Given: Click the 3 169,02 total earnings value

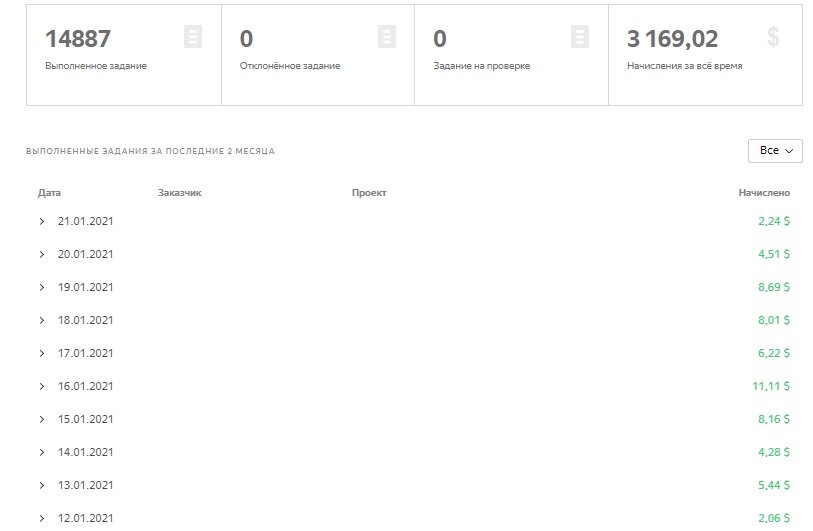Looking at the screenshot, I should point(672,39).
